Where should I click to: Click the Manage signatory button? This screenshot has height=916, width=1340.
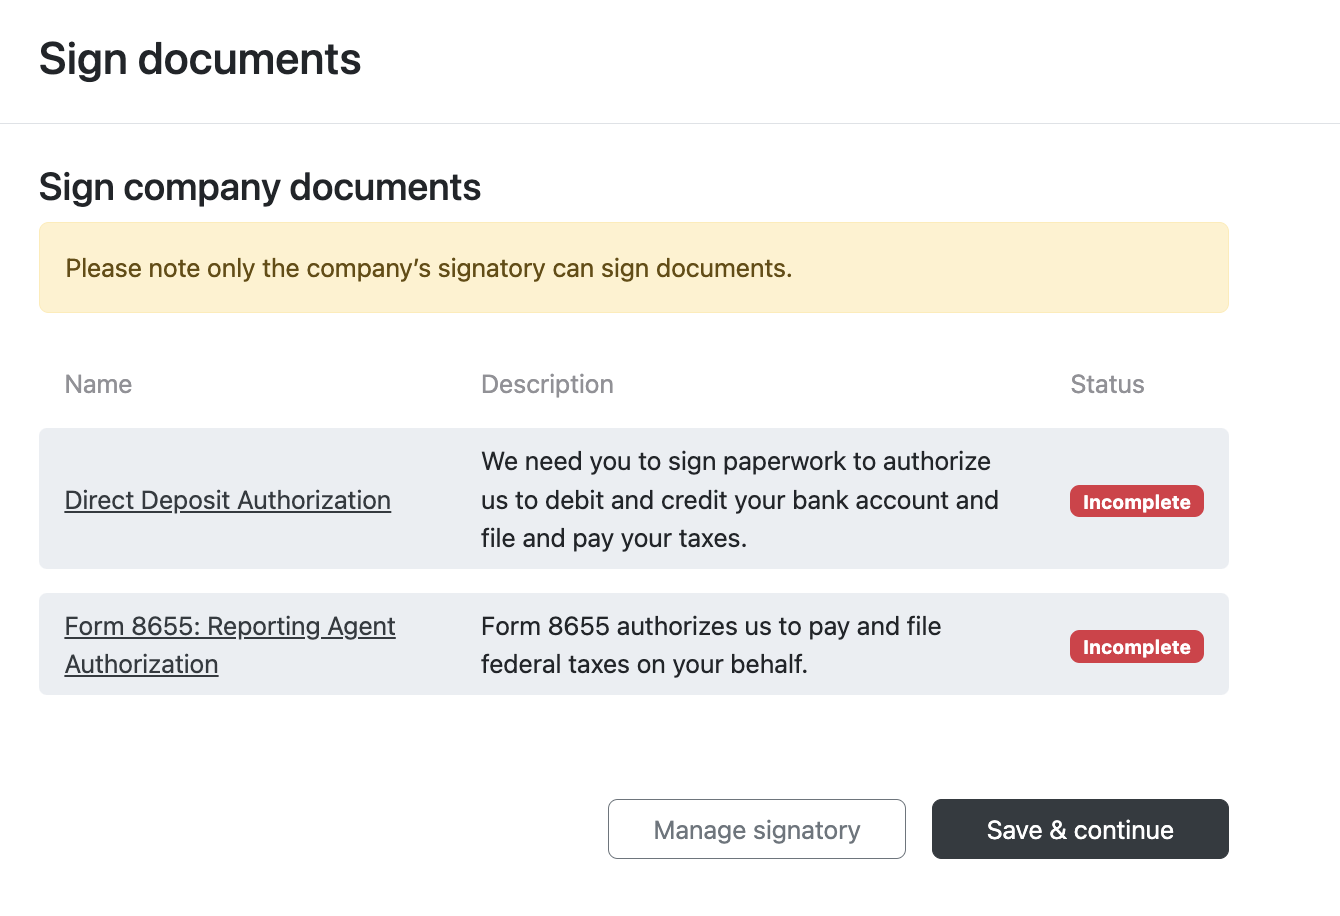(756, 829)
